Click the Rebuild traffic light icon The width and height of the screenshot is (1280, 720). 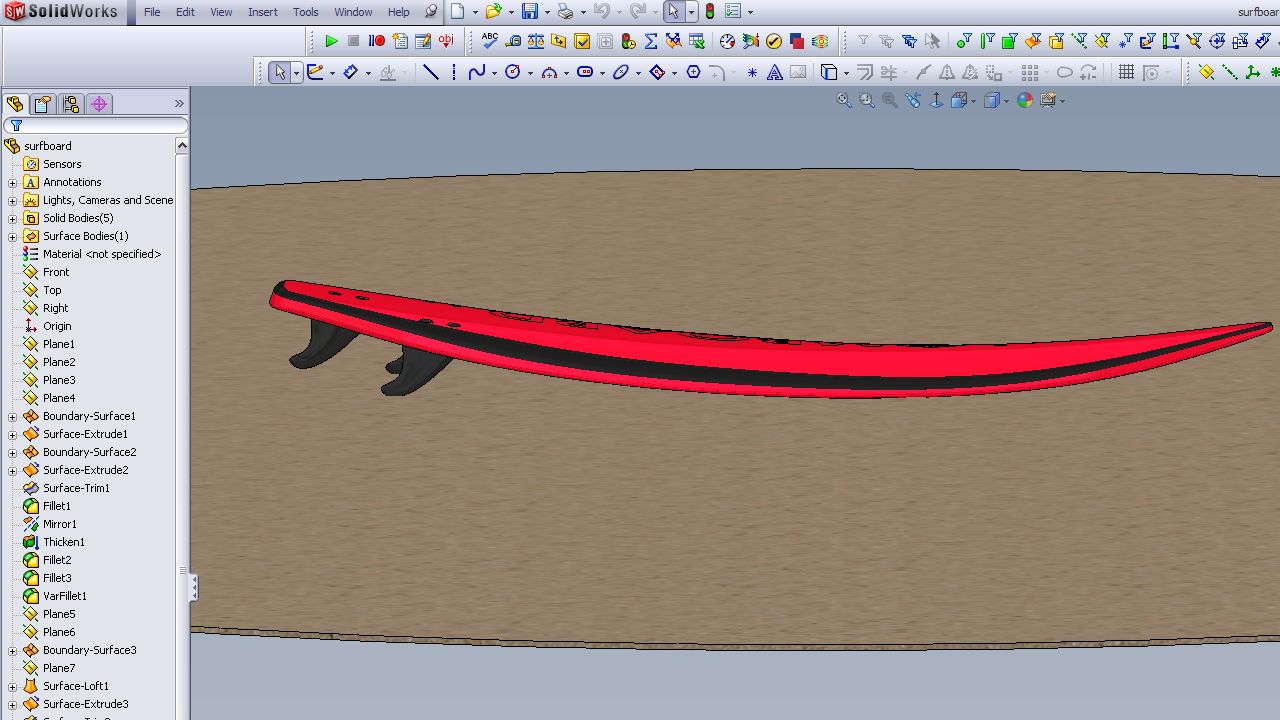[710, 12]
